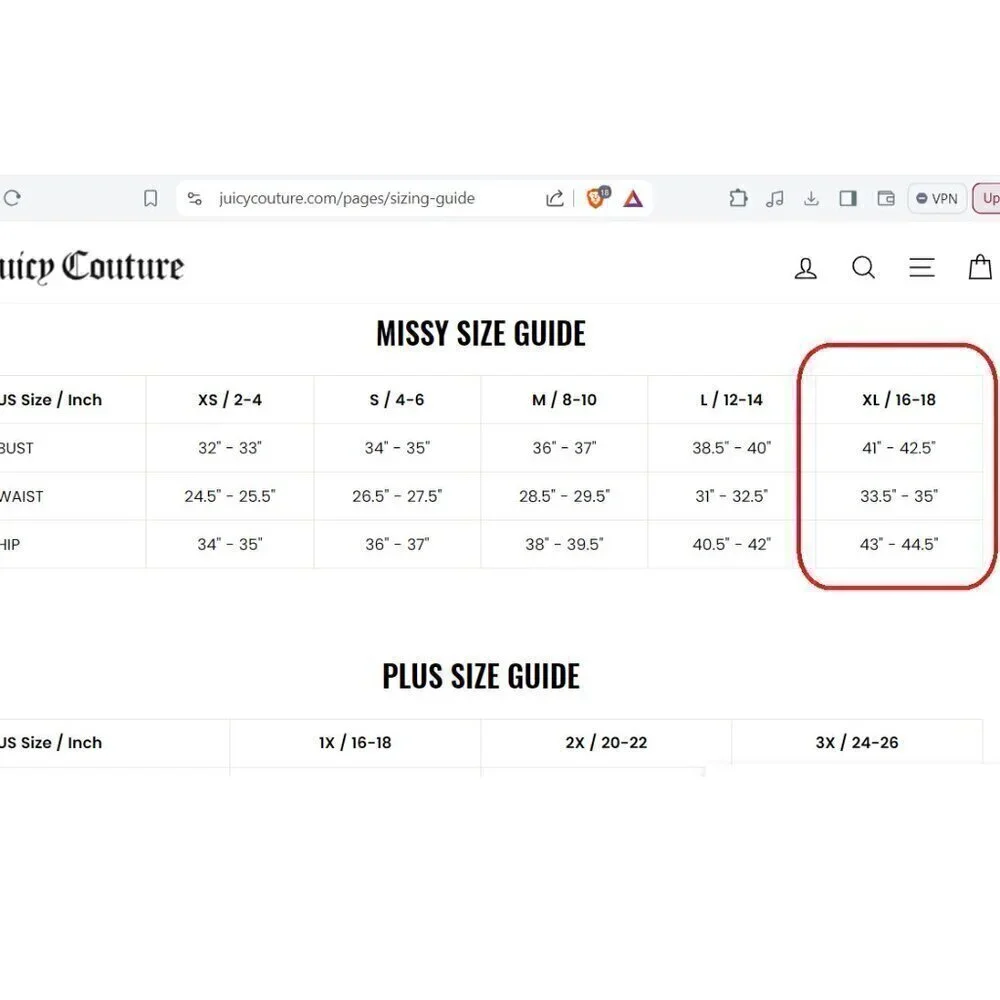
Task: Toggle the VPN button
Action: (x=937, y=198)
